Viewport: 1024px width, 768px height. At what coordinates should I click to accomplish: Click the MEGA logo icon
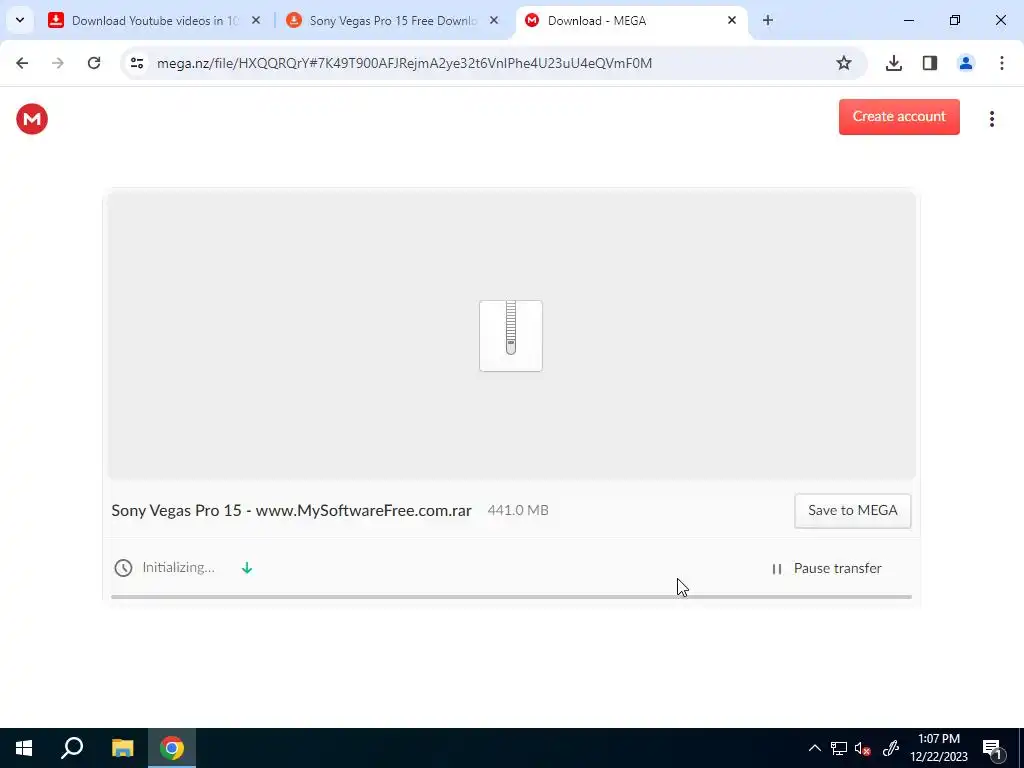(x=32, y=119)
